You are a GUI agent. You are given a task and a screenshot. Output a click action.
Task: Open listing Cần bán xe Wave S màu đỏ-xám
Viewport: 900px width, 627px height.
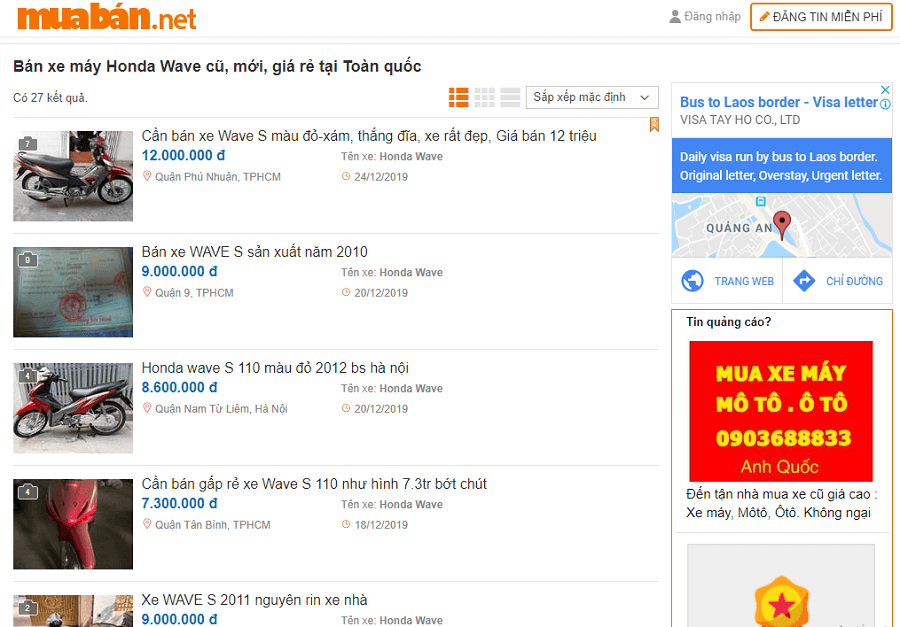point(369,136)
